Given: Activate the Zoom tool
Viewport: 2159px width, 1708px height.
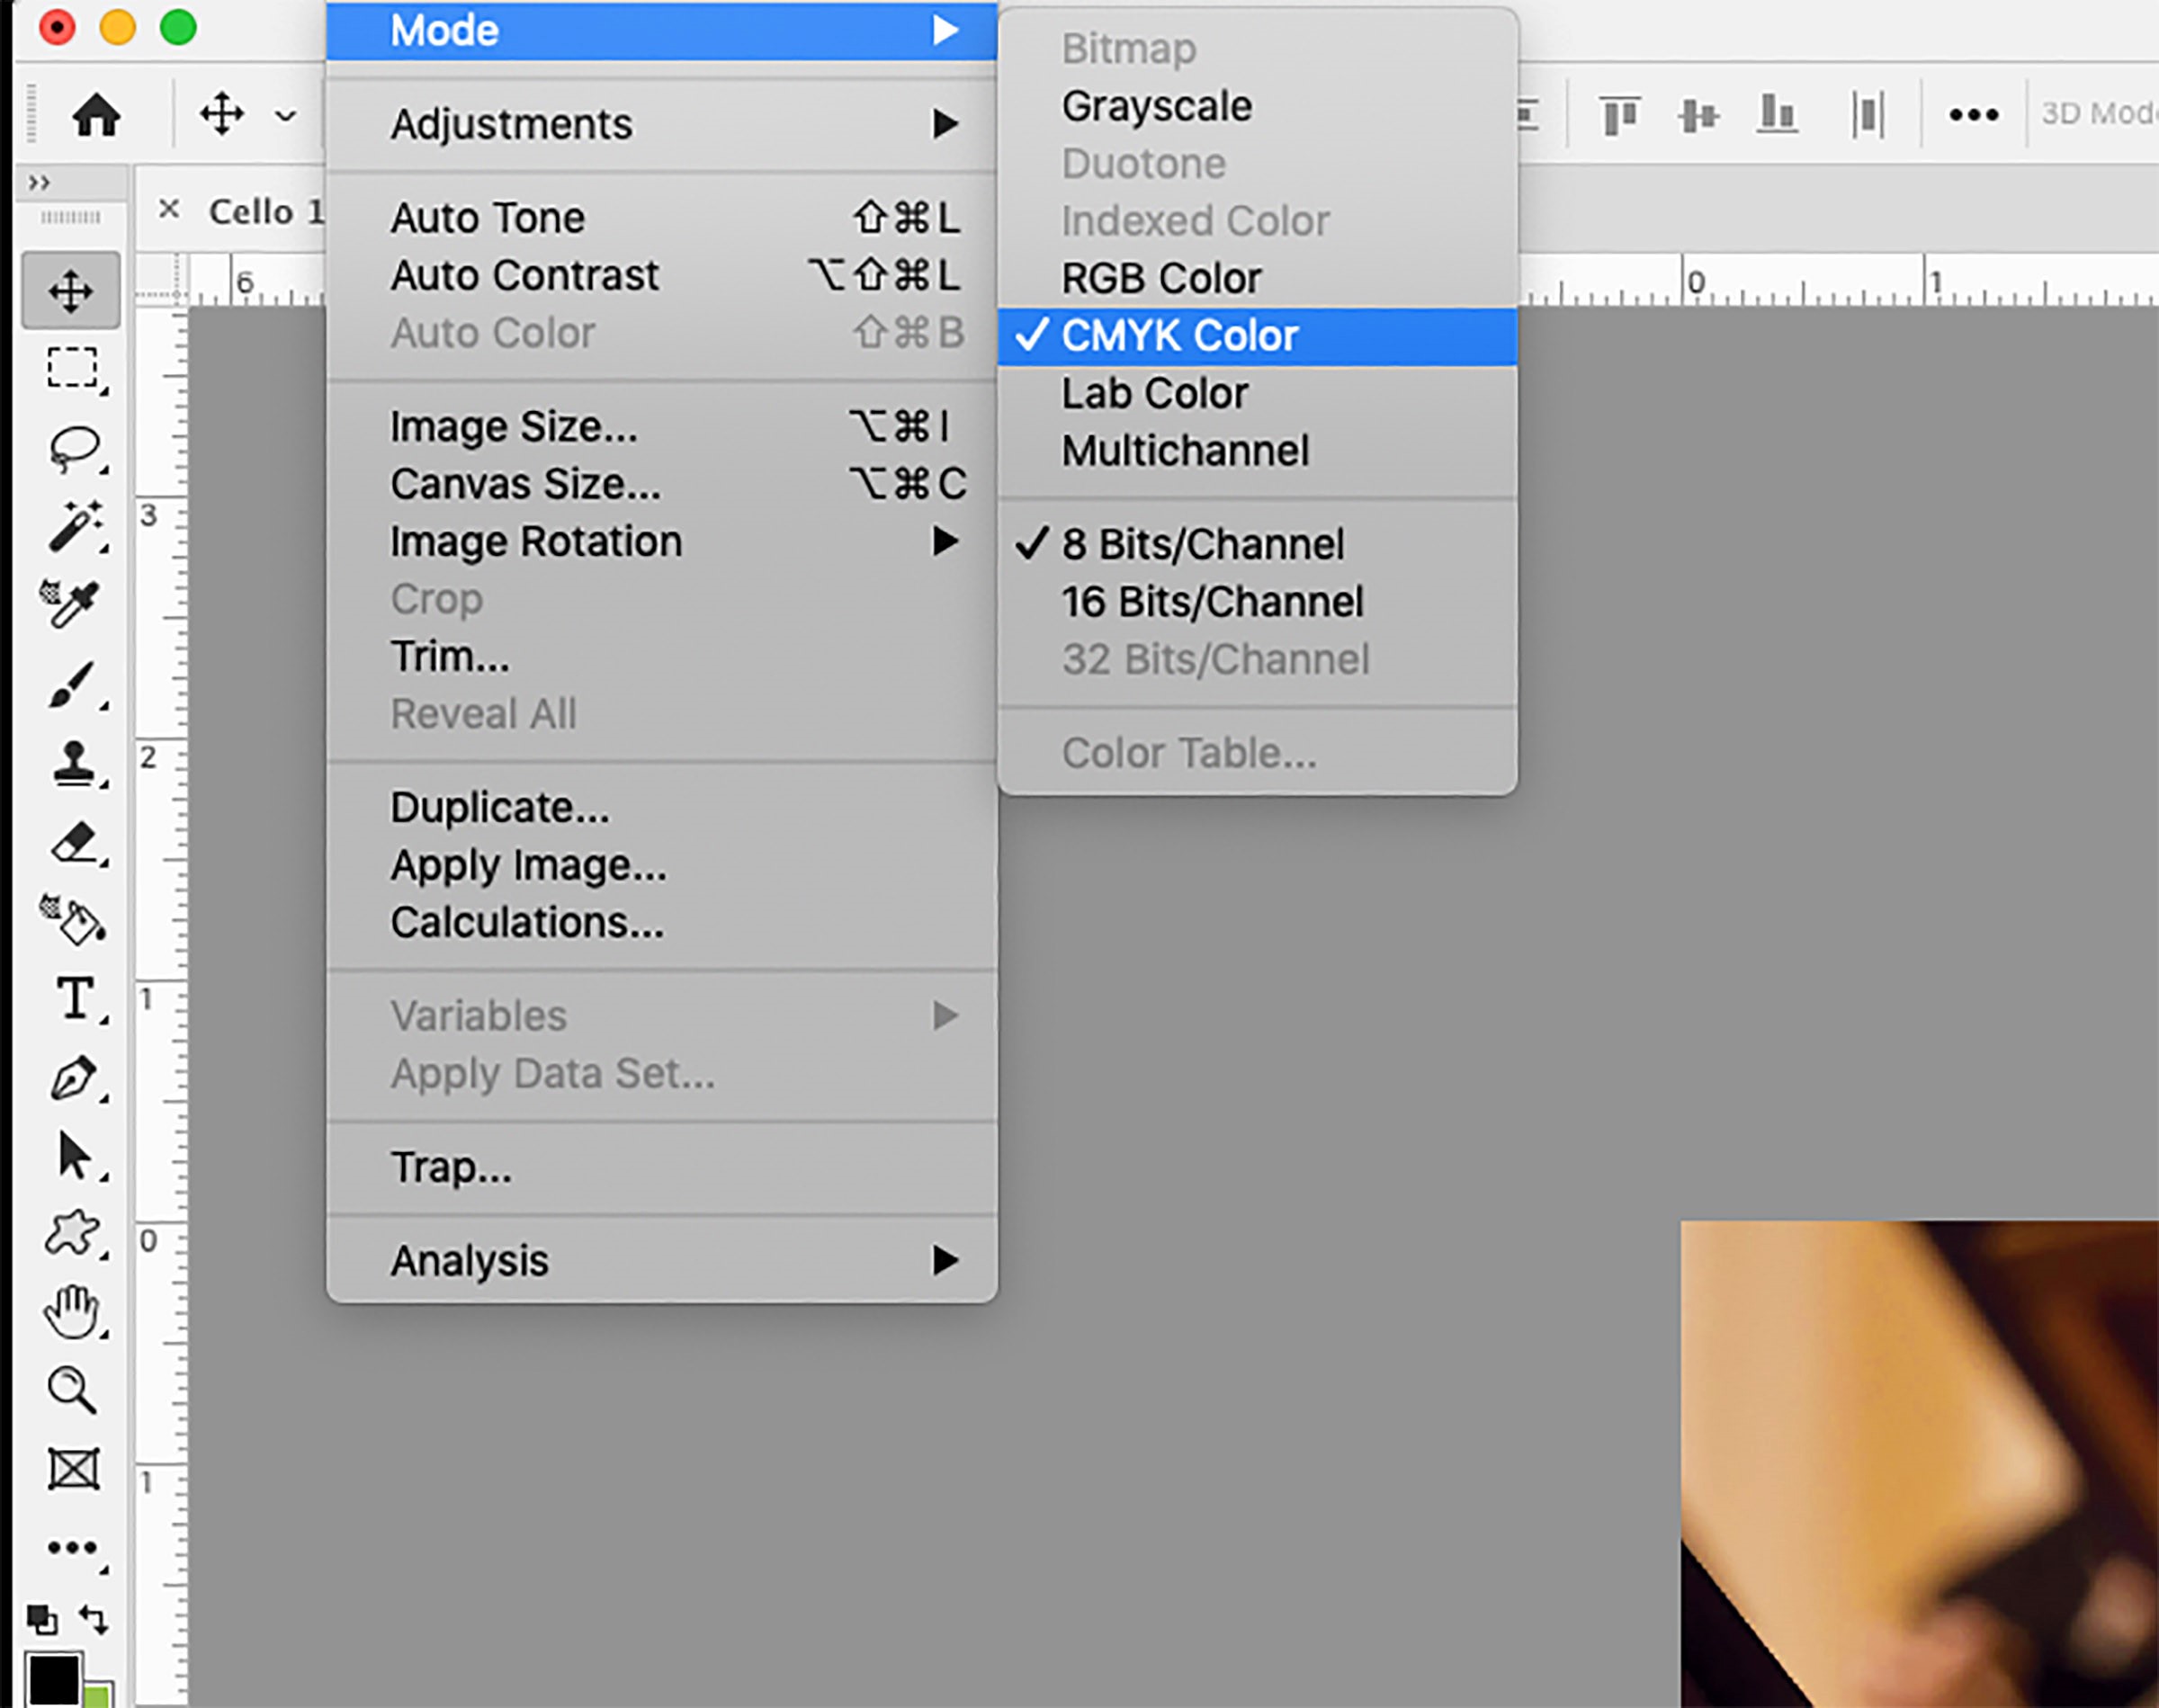Looking at the screenshot, I should (x=71, y=1390).
